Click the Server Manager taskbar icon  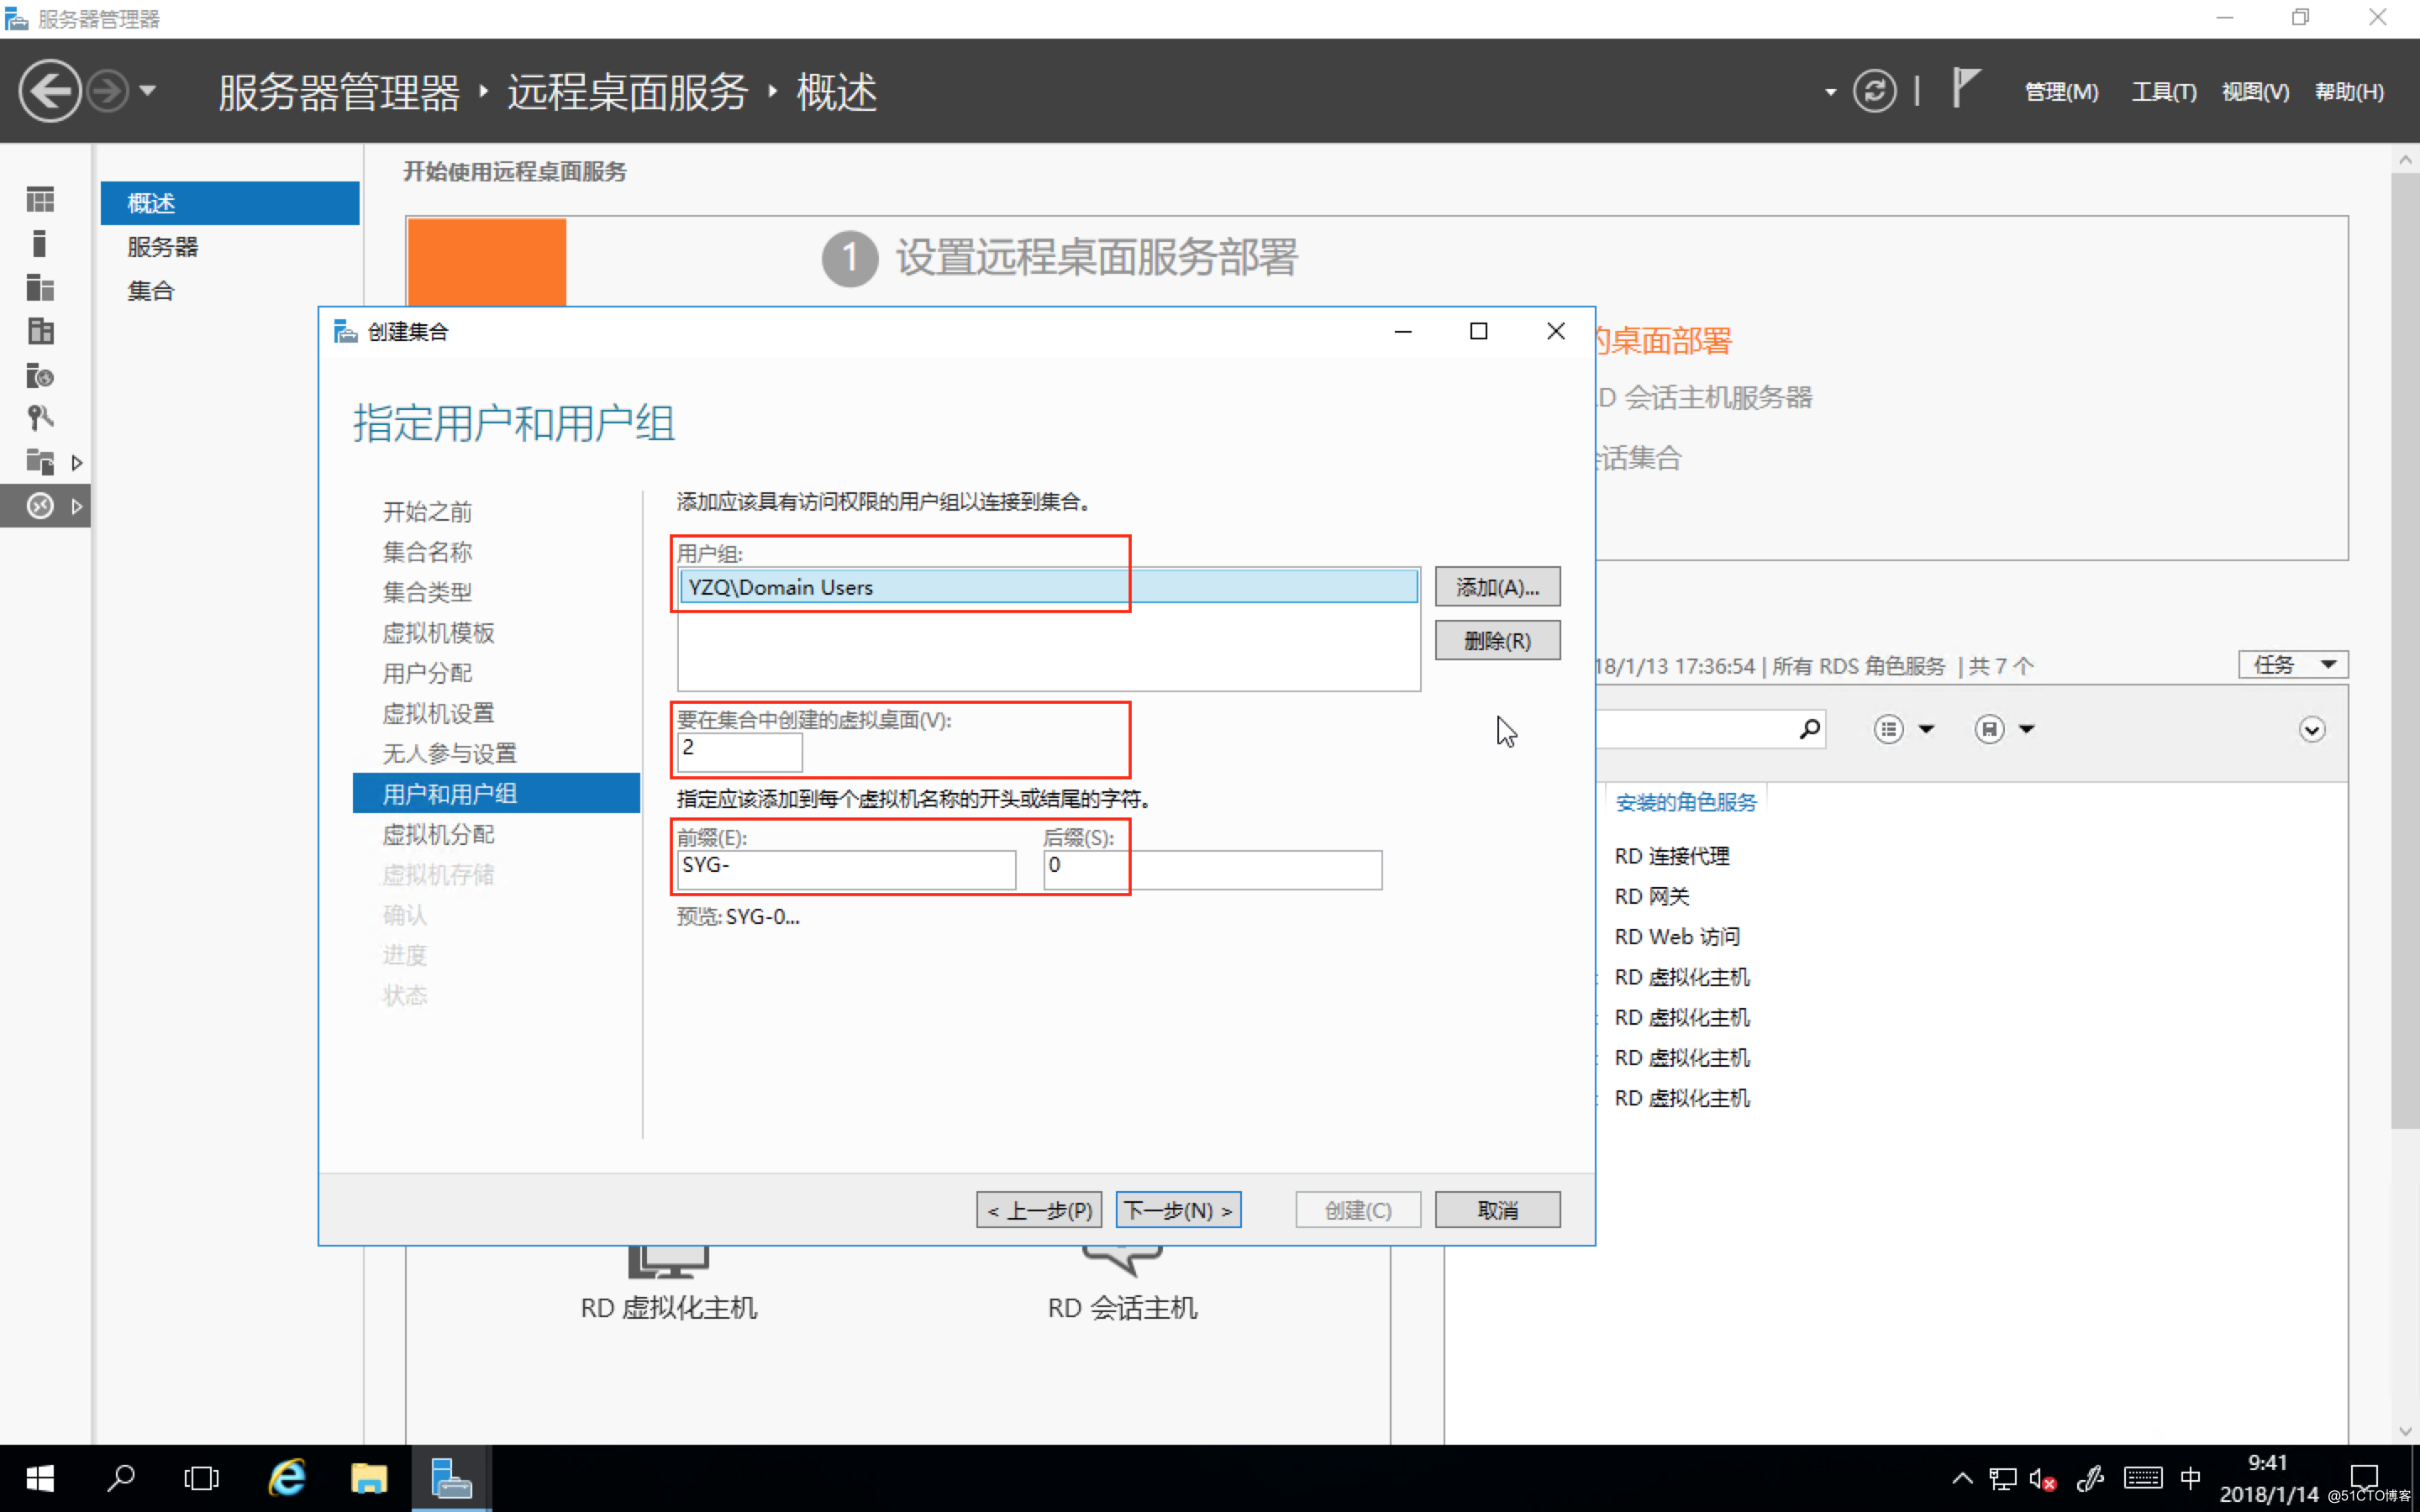point(451,1478)
